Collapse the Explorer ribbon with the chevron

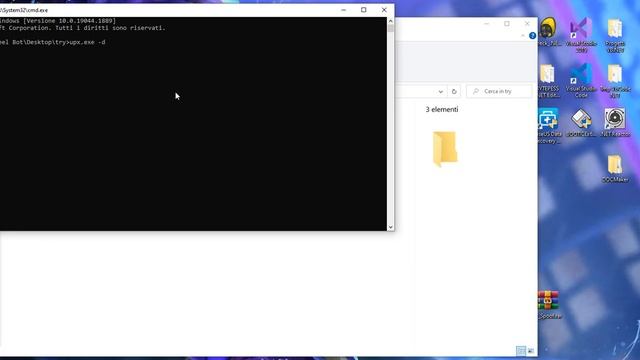[523, 36]
